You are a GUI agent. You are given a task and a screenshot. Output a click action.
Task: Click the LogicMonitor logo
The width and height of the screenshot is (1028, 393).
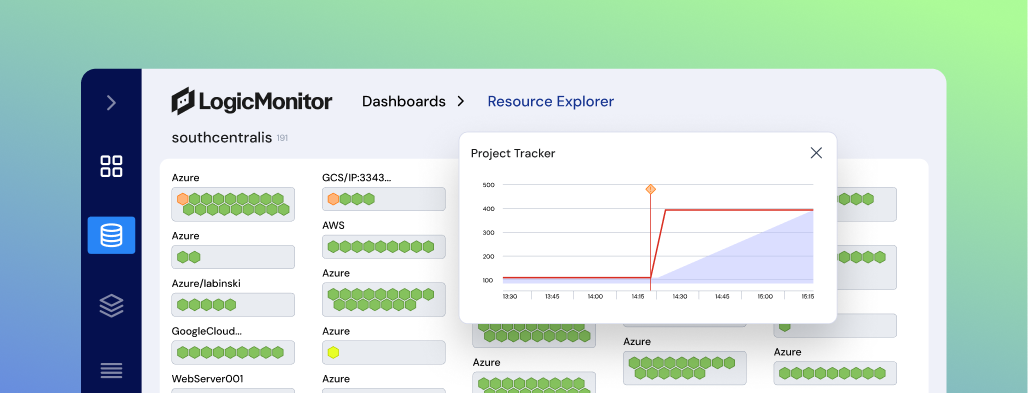coord(252,102)
